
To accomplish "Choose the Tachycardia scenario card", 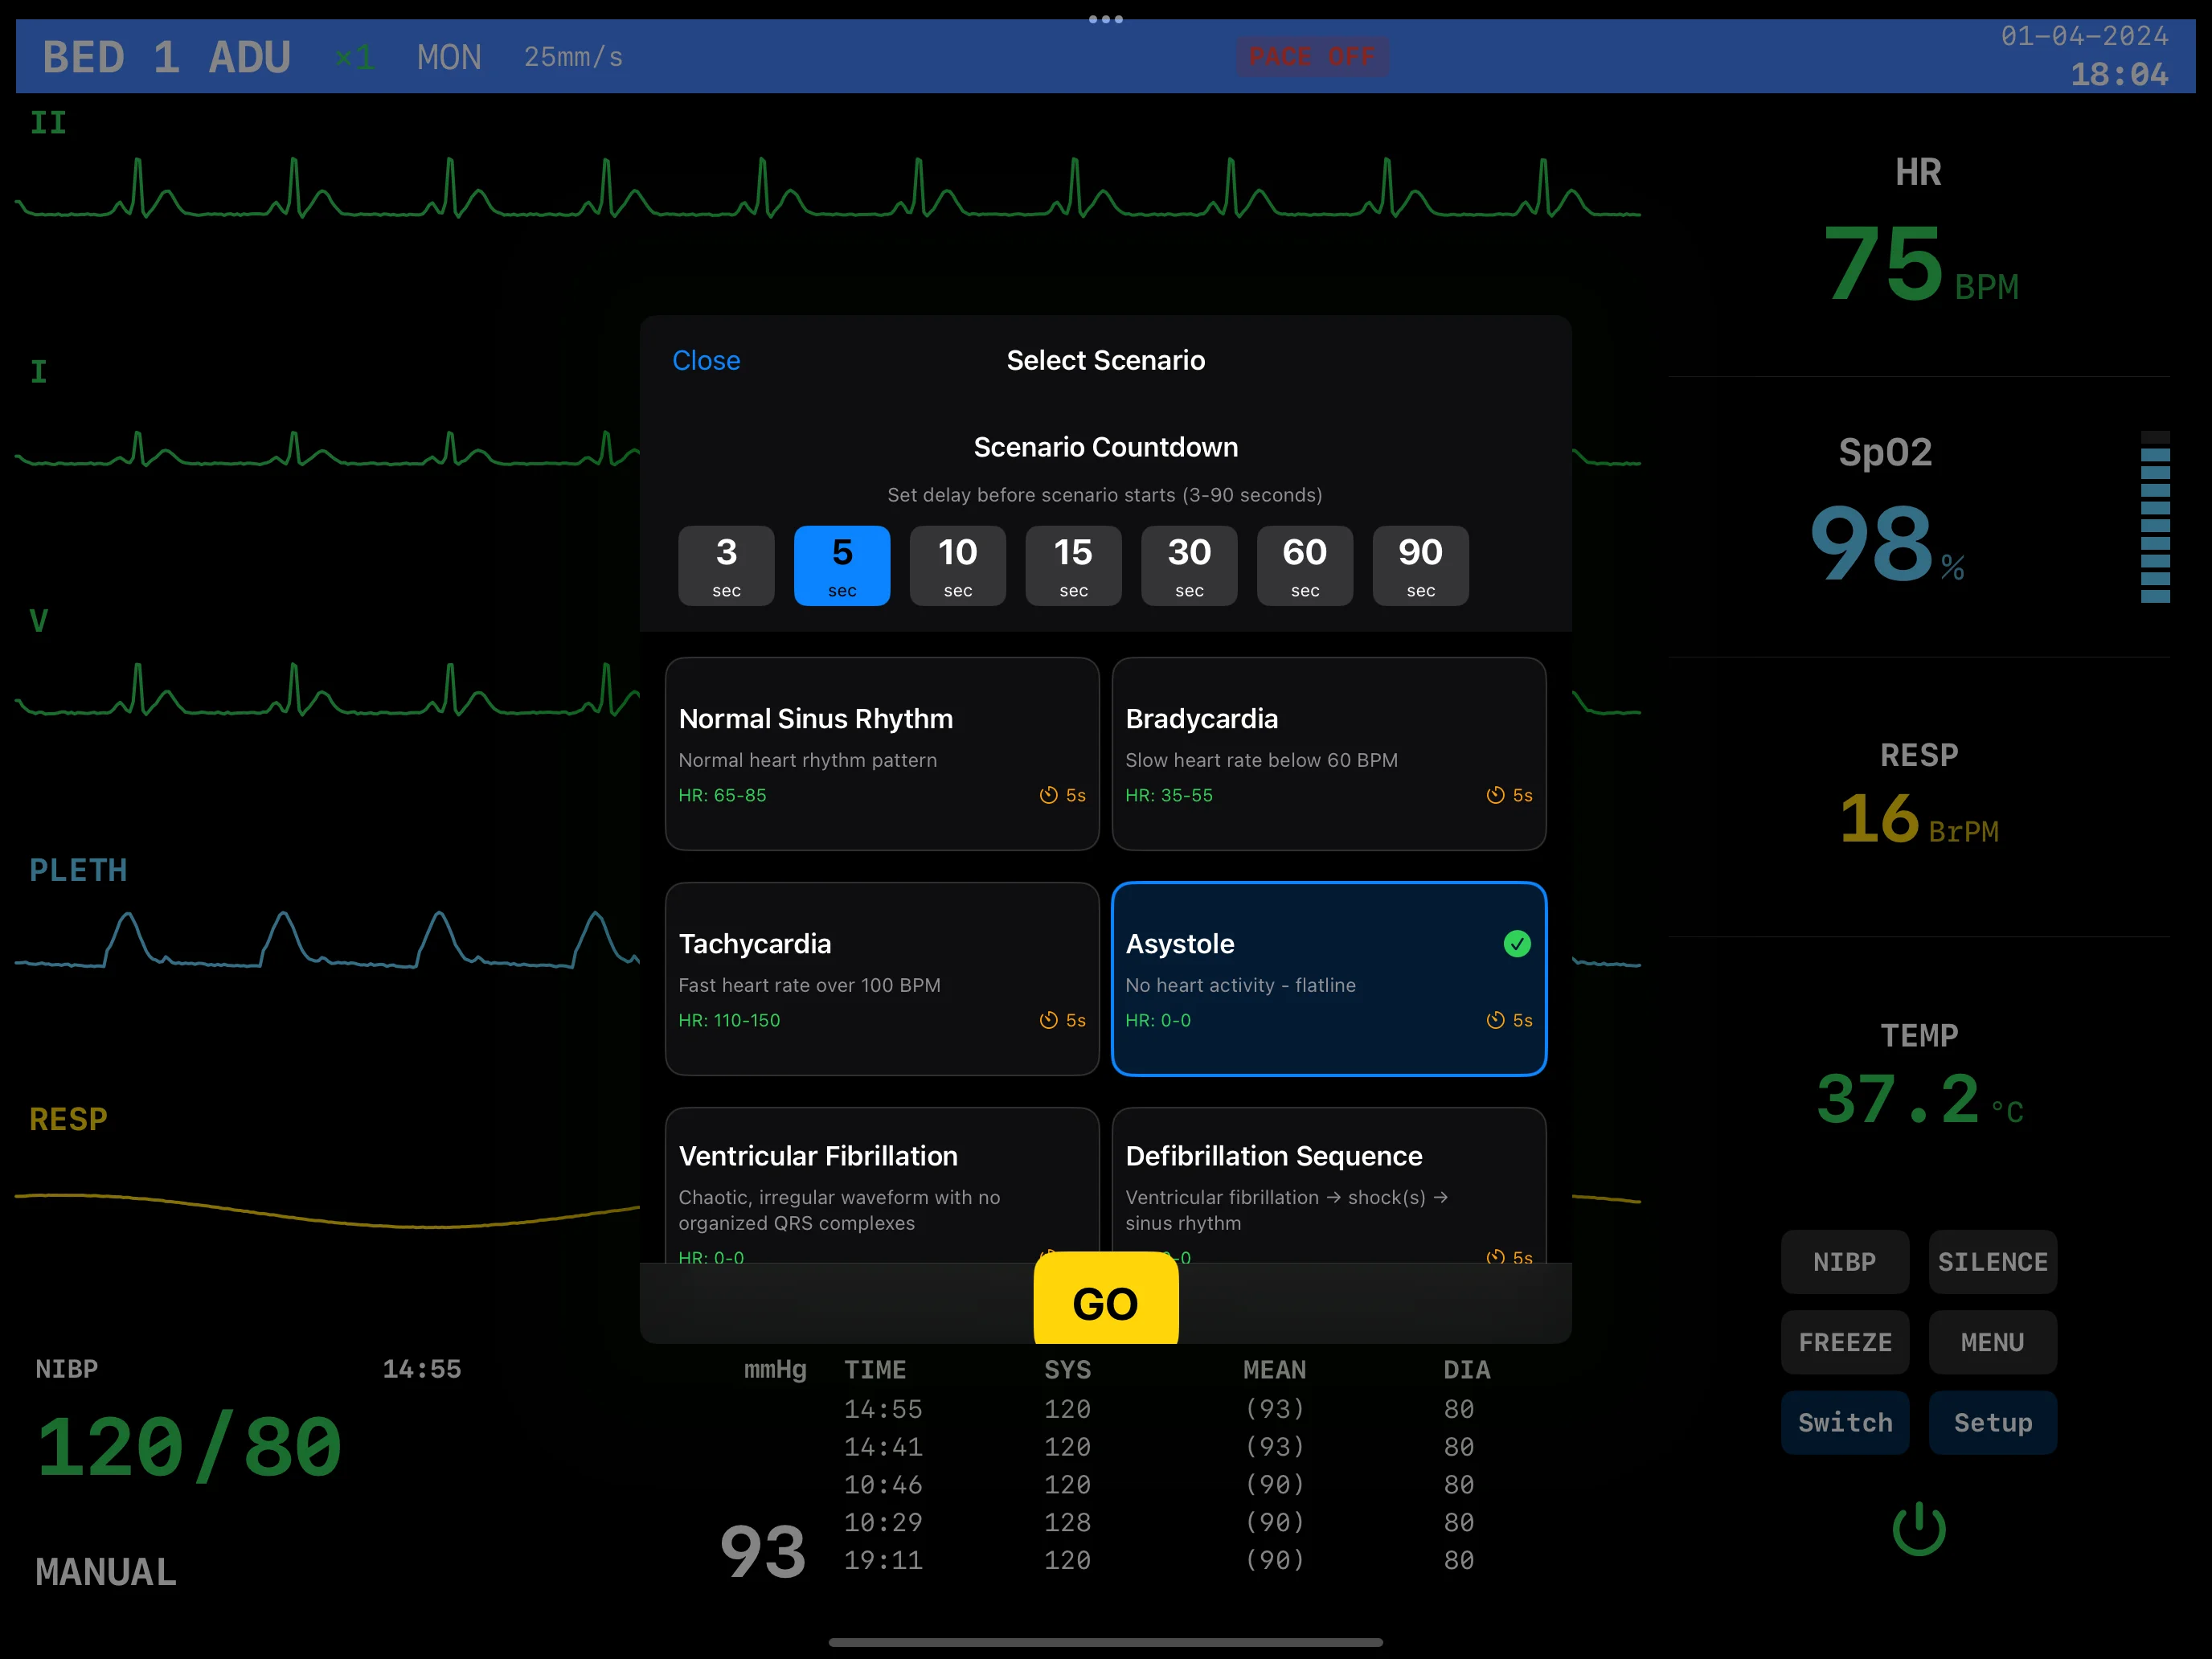I will [x=882, y=979].
